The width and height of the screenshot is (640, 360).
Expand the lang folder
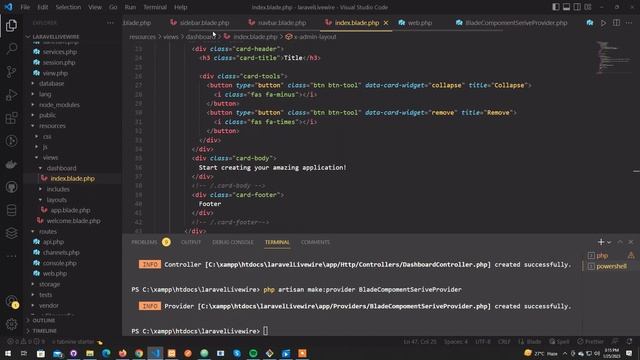45,94
